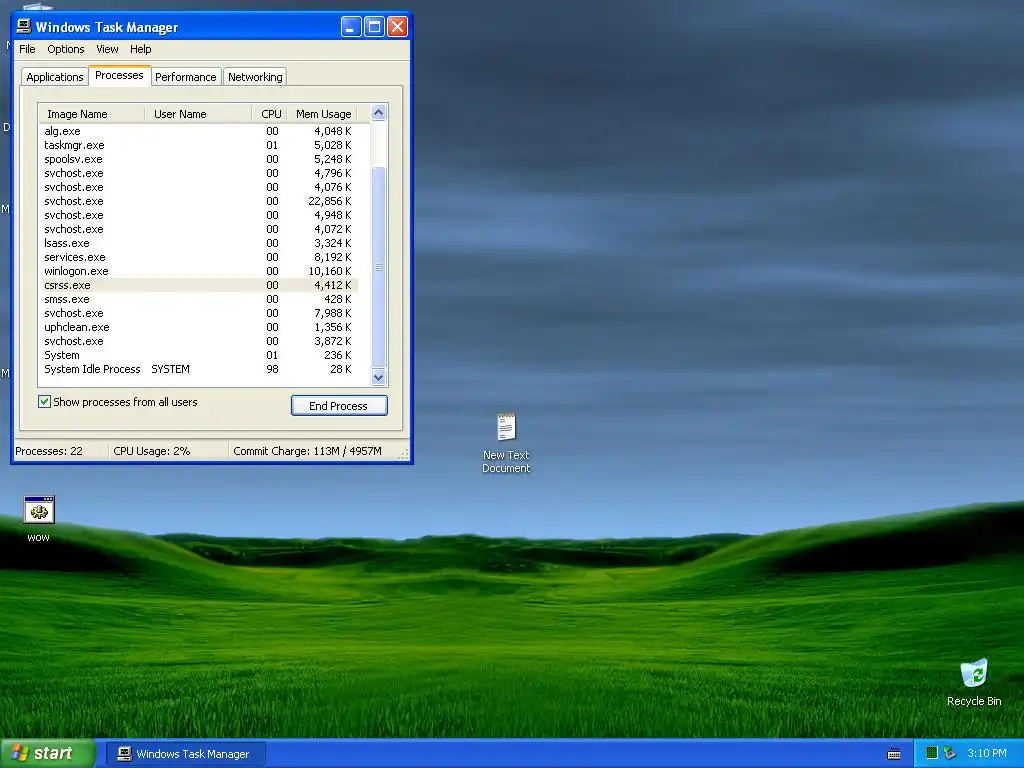1024x768 pixels.
Task: Select svchost.exe using 22,856 K
Action: [199, 201]
